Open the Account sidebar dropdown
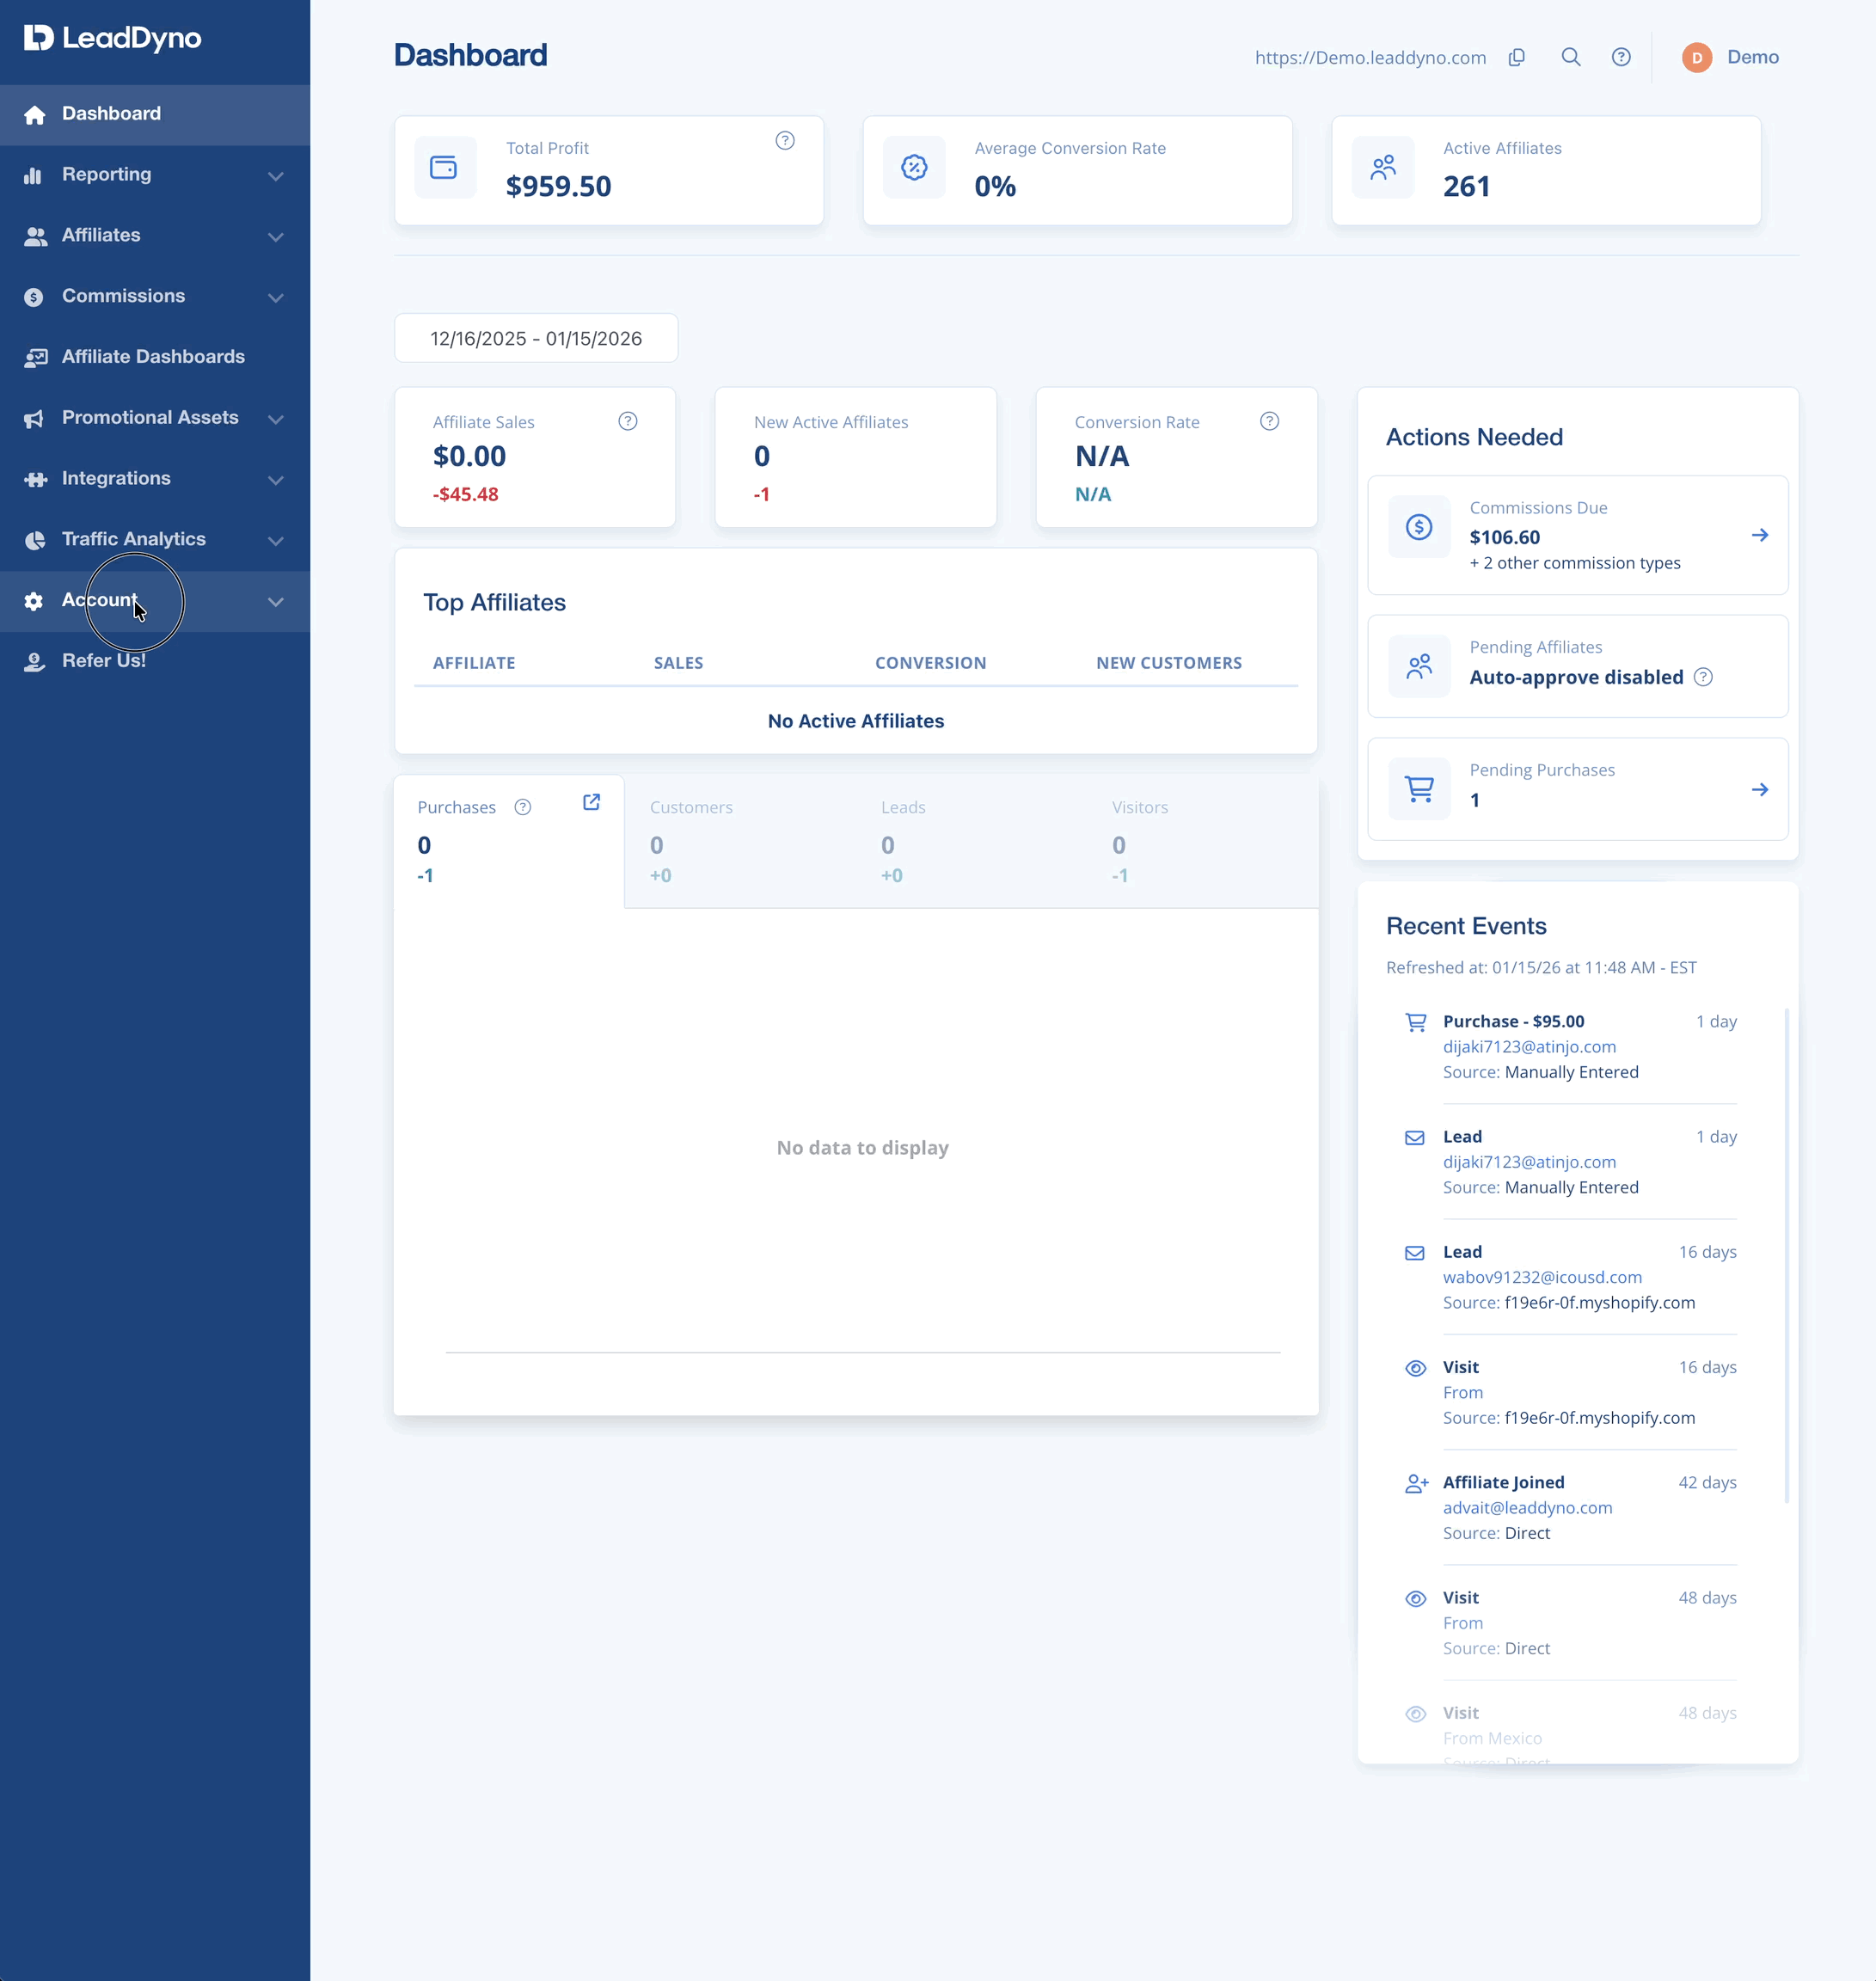1876x1981 pixels. click(155, 600)
